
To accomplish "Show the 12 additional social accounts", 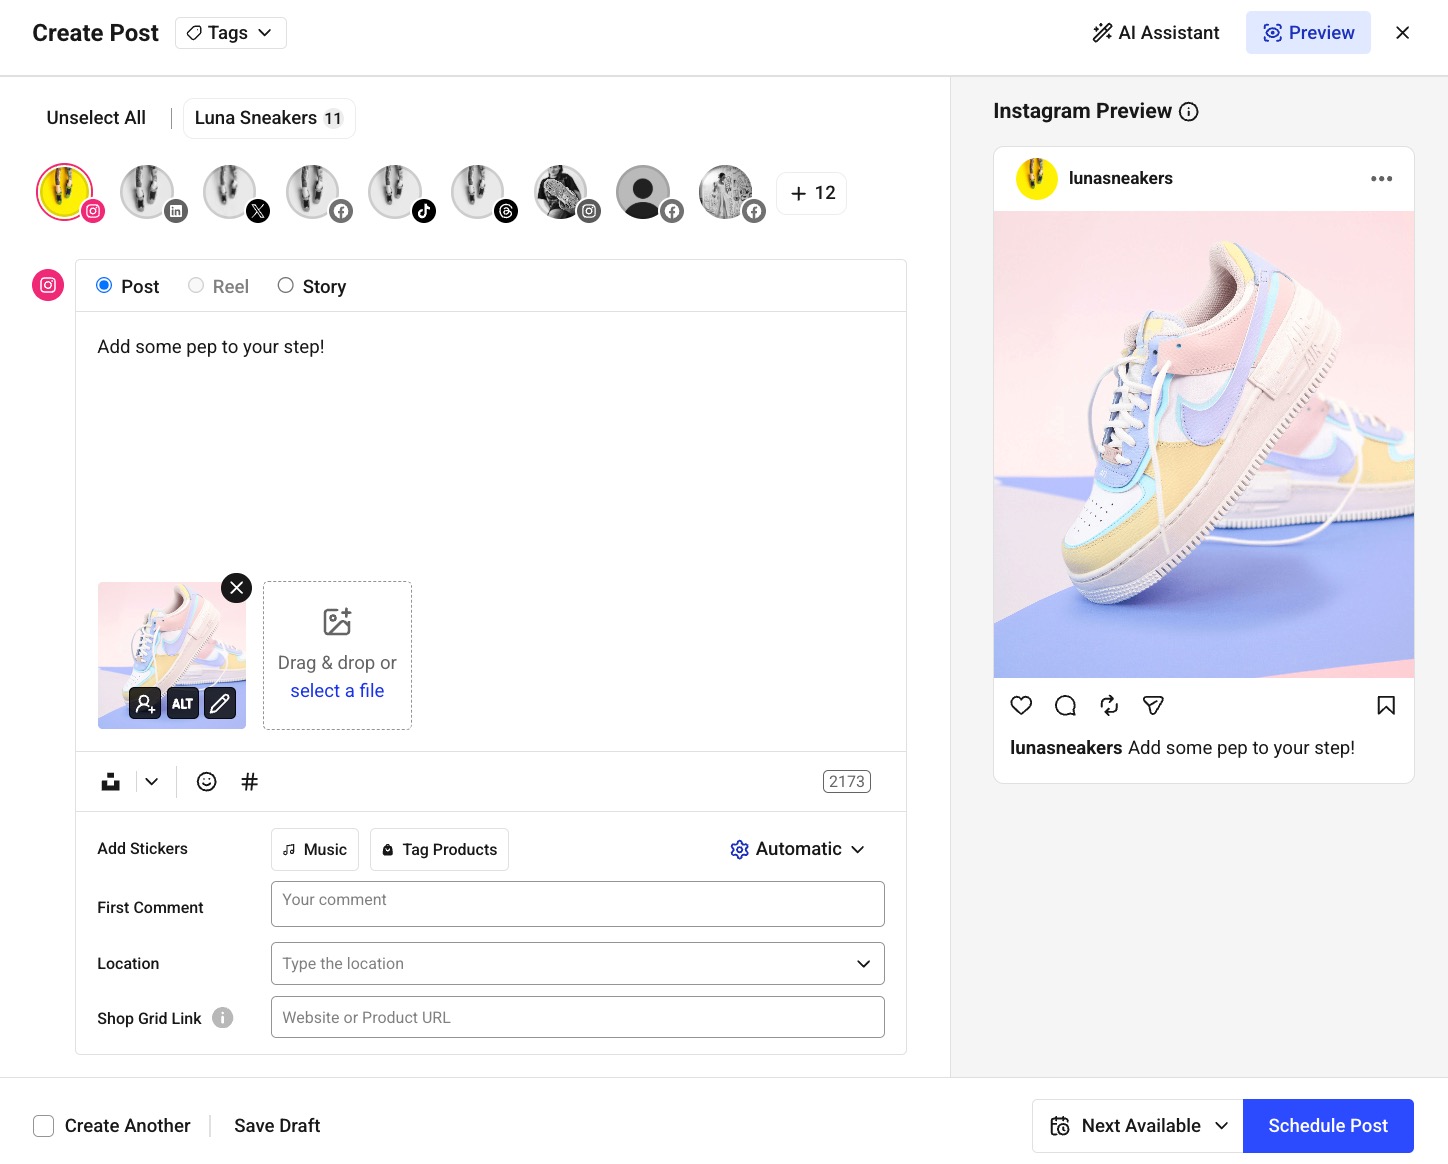I will [x=811, y=192].
